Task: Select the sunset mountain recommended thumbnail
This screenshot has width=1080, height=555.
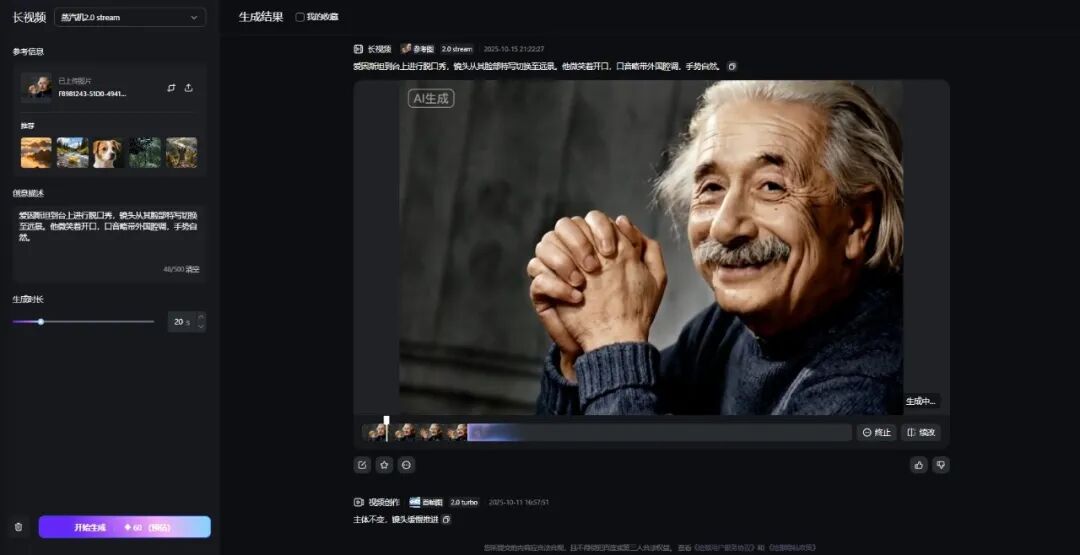Action: pyautogui.click(x=36, y=152)
